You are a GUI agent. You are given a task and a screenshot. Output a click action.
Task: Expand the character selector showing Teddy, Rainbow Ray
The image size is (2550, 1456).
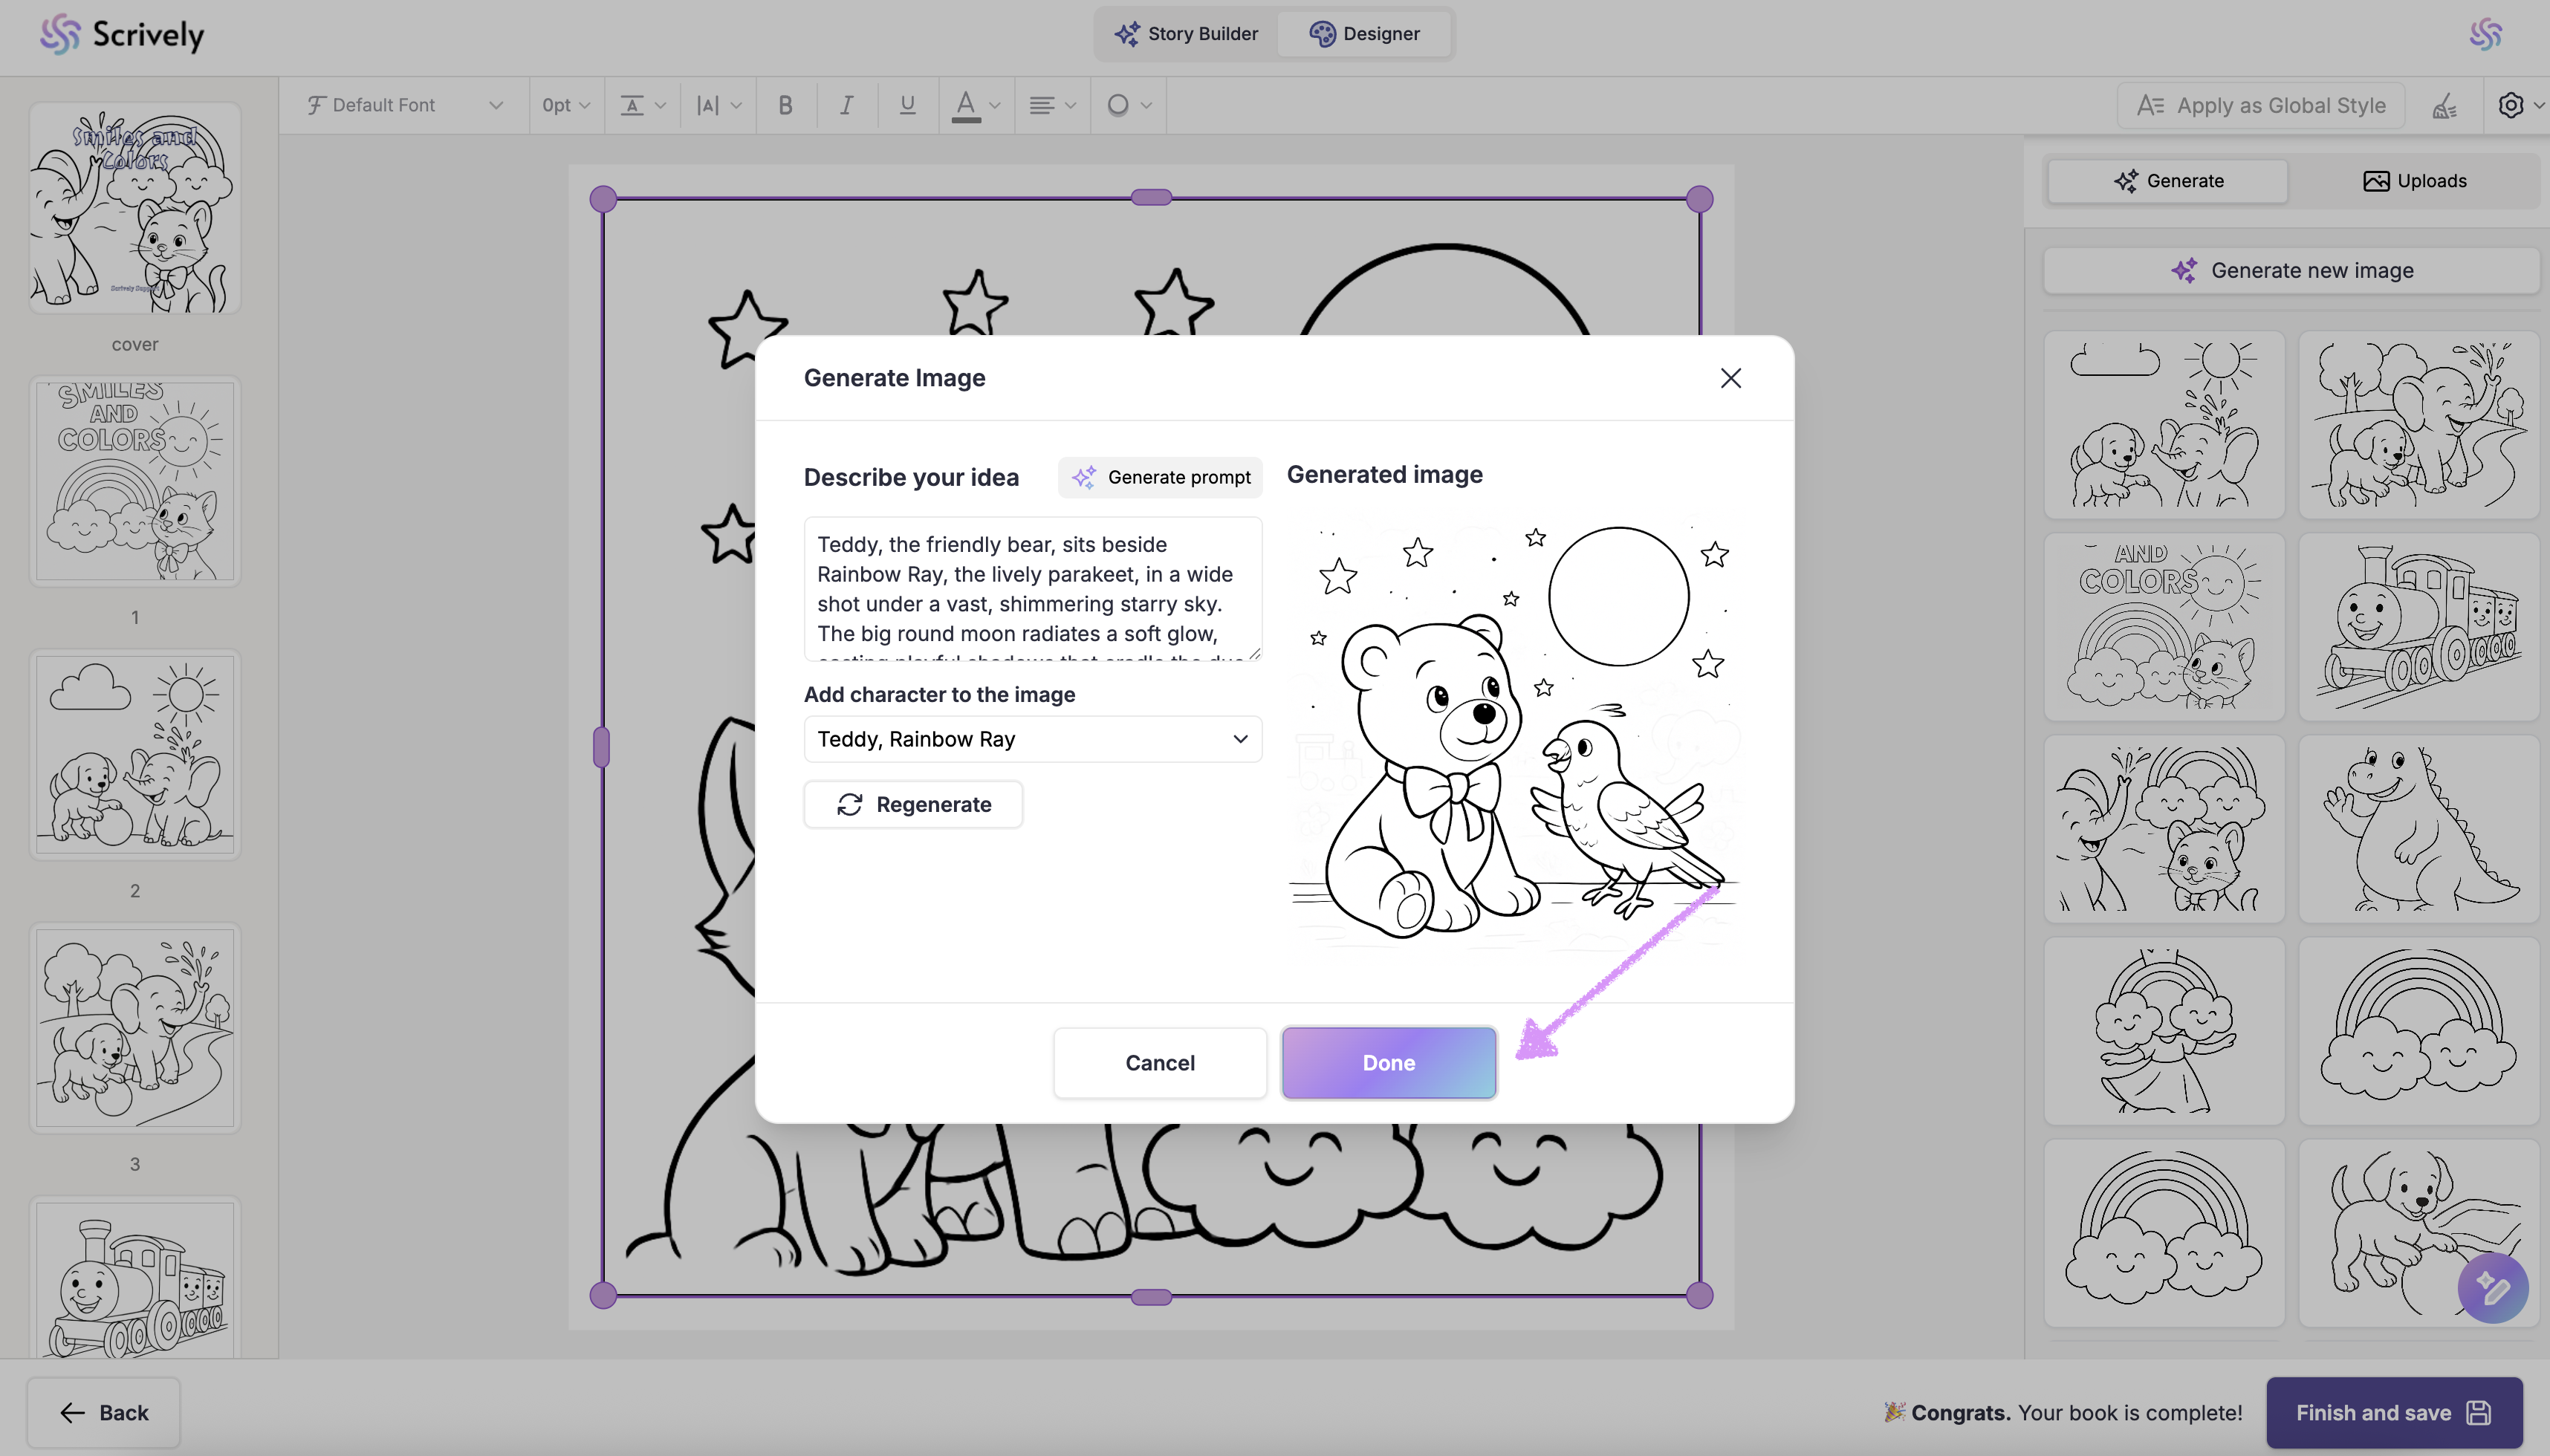point(1032,739)
